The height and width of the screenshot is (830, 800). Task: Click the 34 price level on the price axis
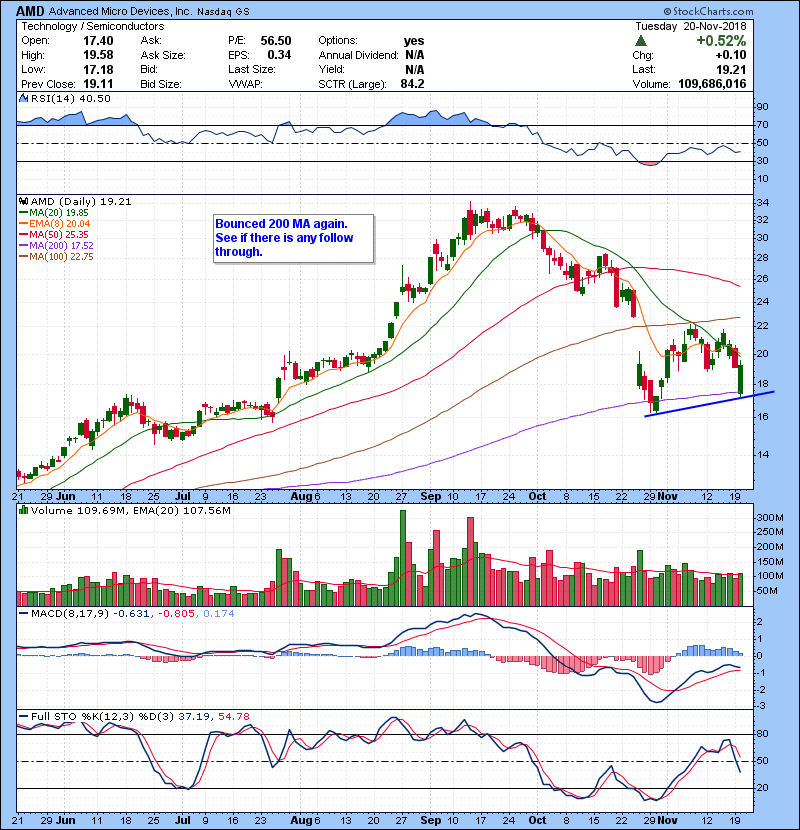[x=762, y=203]
